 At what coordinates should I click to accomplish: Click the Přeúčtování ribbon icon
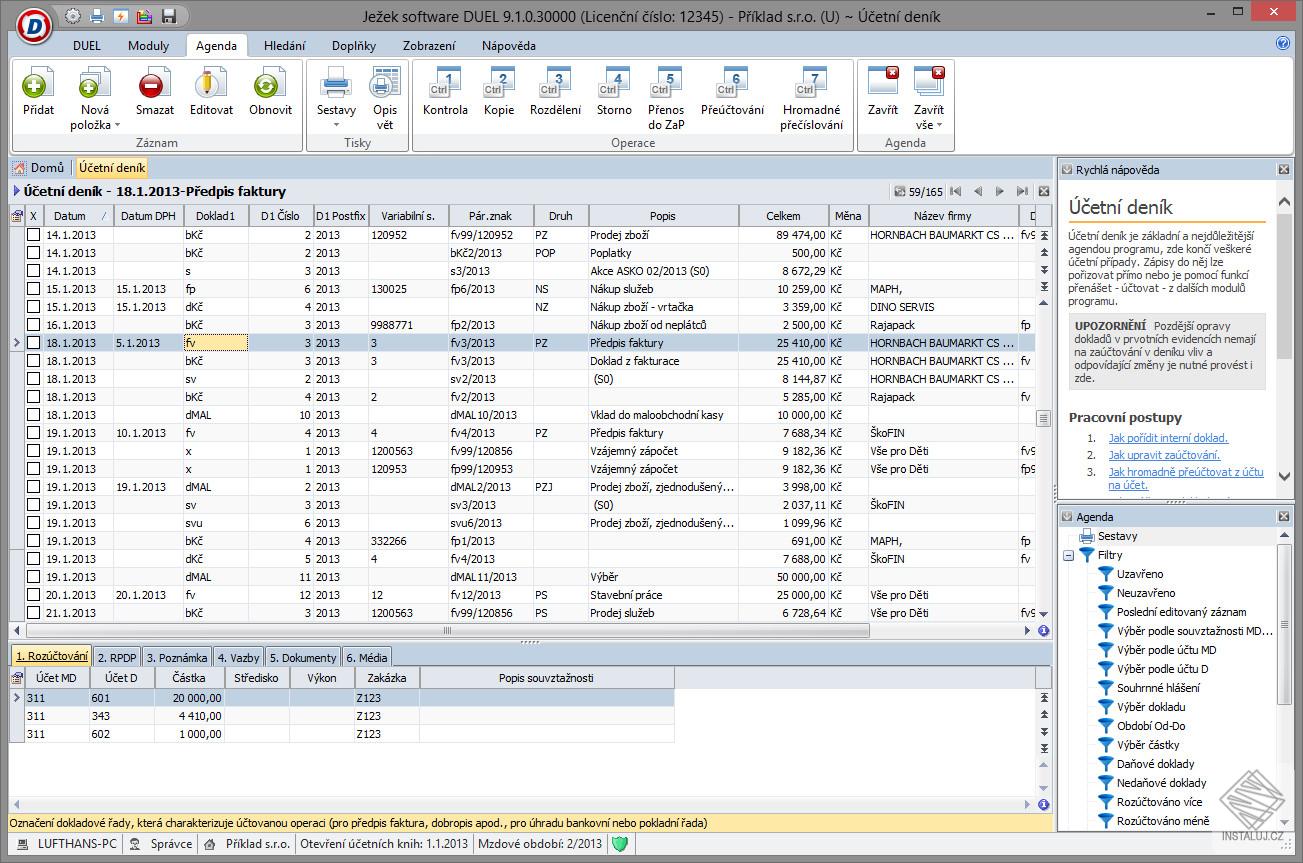click(x=732, y=86)
